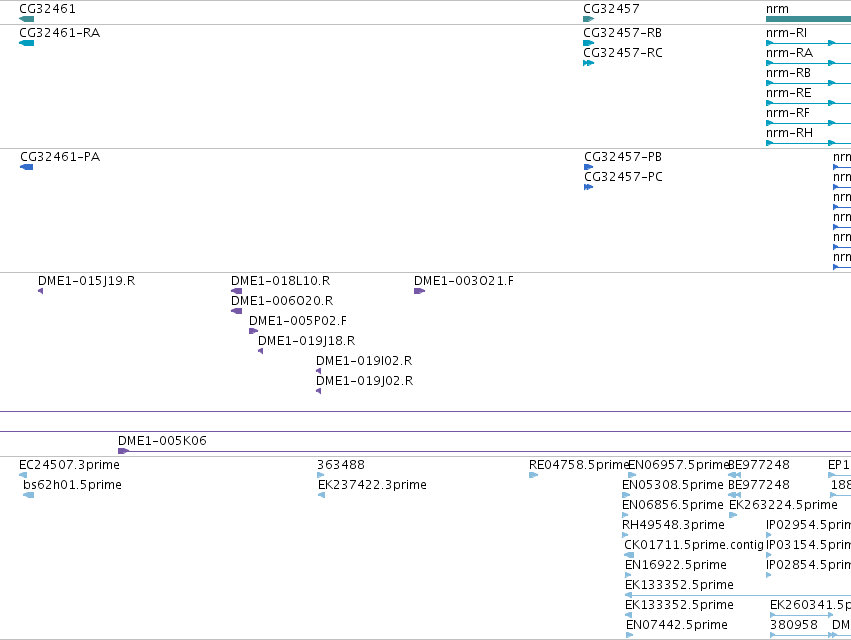Image resolution: width=851 pixels, height=640 pixels.
Task: Select the DME1-003O21.F feature arrow
Action: point(419,291)
